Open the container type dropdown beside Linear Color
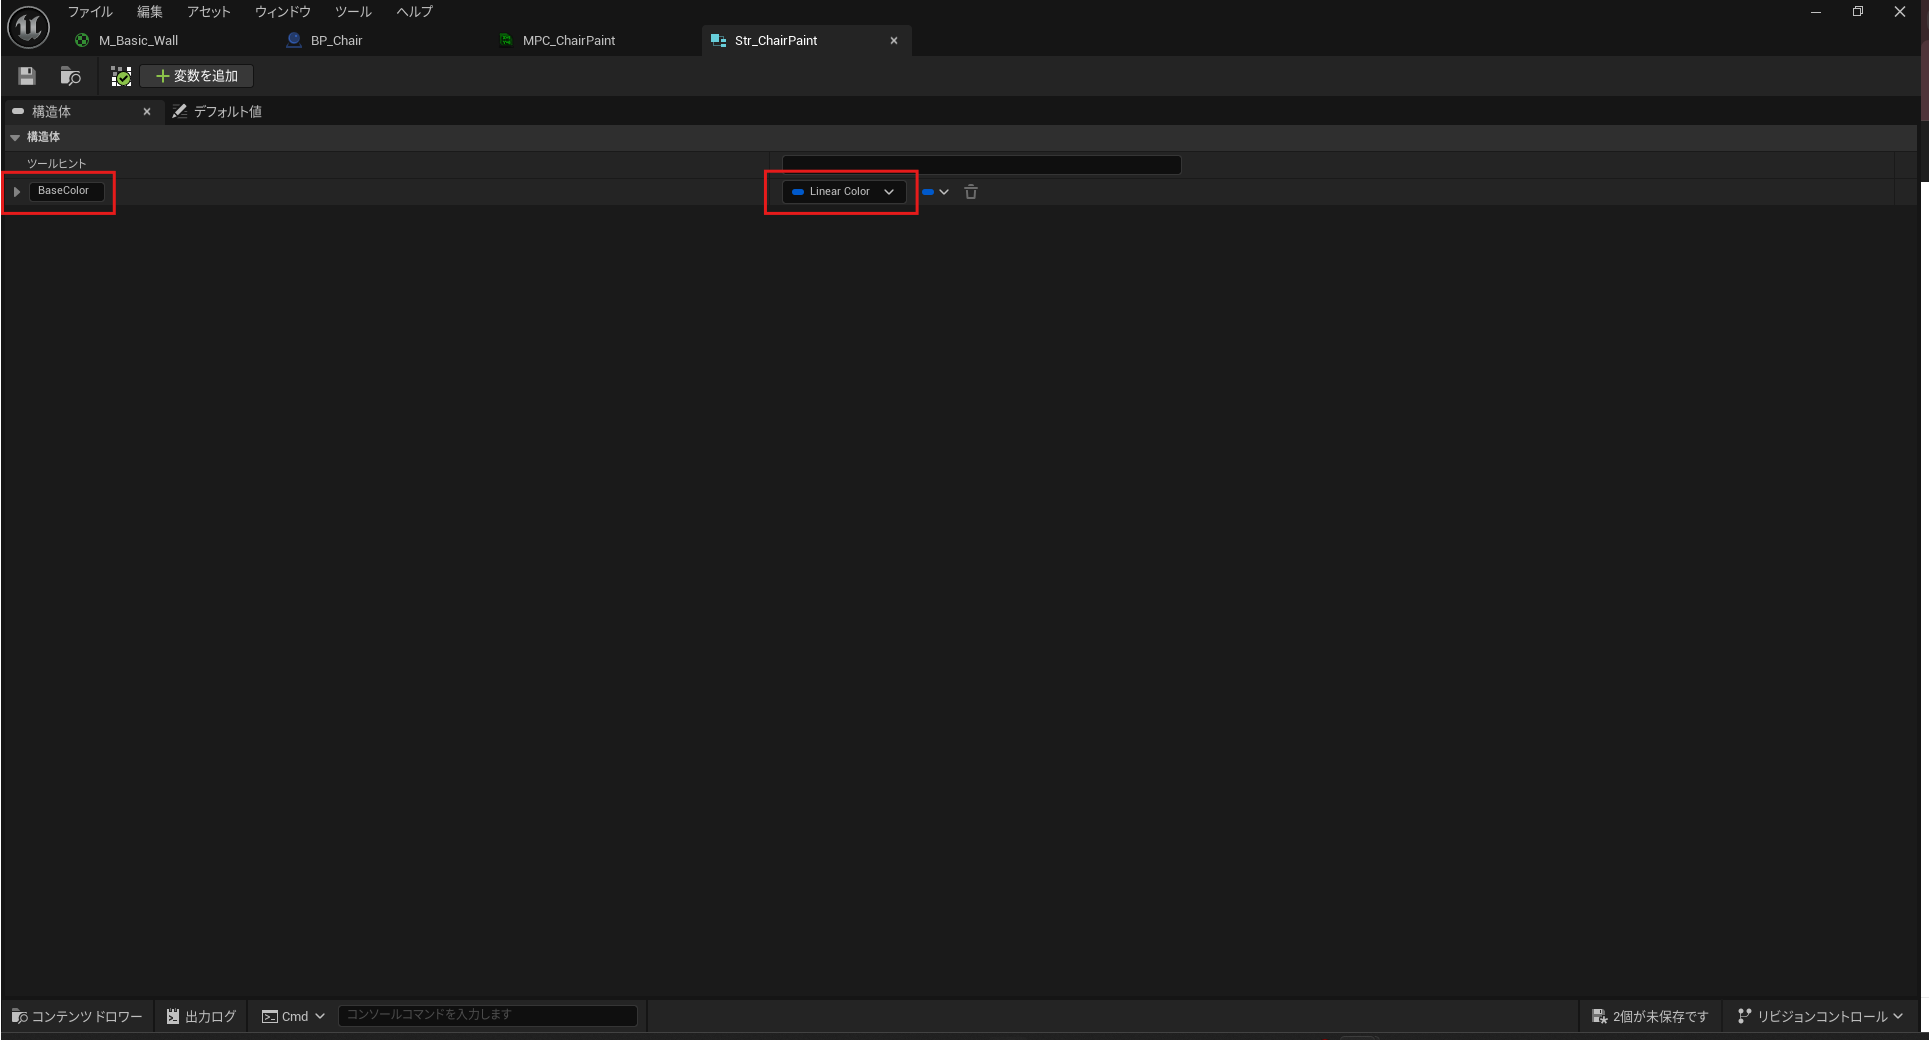The width and height of the screenshot is (1929, 1040). point(935,192)
